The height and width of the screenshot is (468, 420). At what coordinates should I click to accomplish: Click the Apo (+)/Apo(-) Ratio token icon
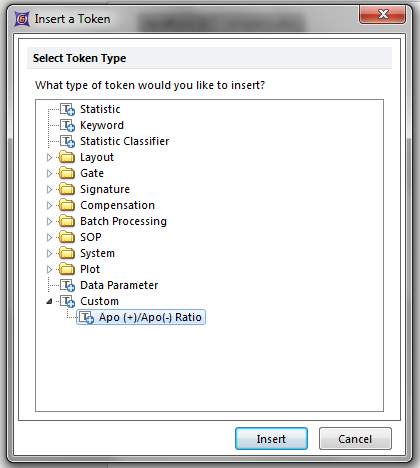click(x=86, y=317)
